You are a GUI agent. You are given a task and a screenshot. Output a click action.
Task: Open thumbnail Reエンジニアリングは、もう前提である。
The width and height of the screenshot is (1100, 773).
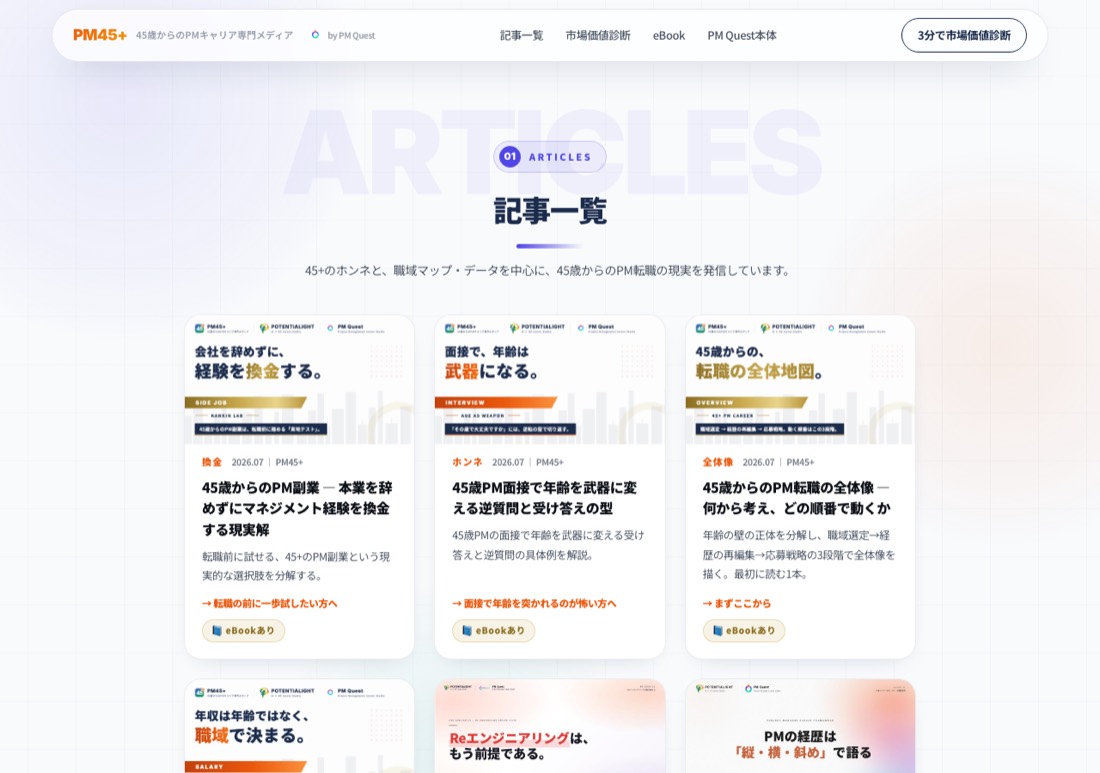[549, 726]
